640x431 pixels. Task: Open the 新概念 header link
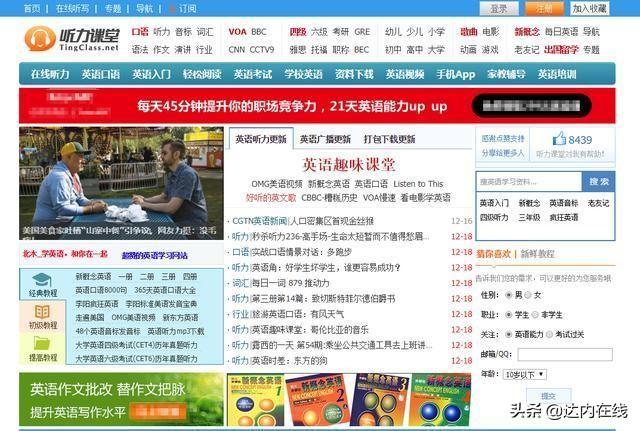(527, 32)
